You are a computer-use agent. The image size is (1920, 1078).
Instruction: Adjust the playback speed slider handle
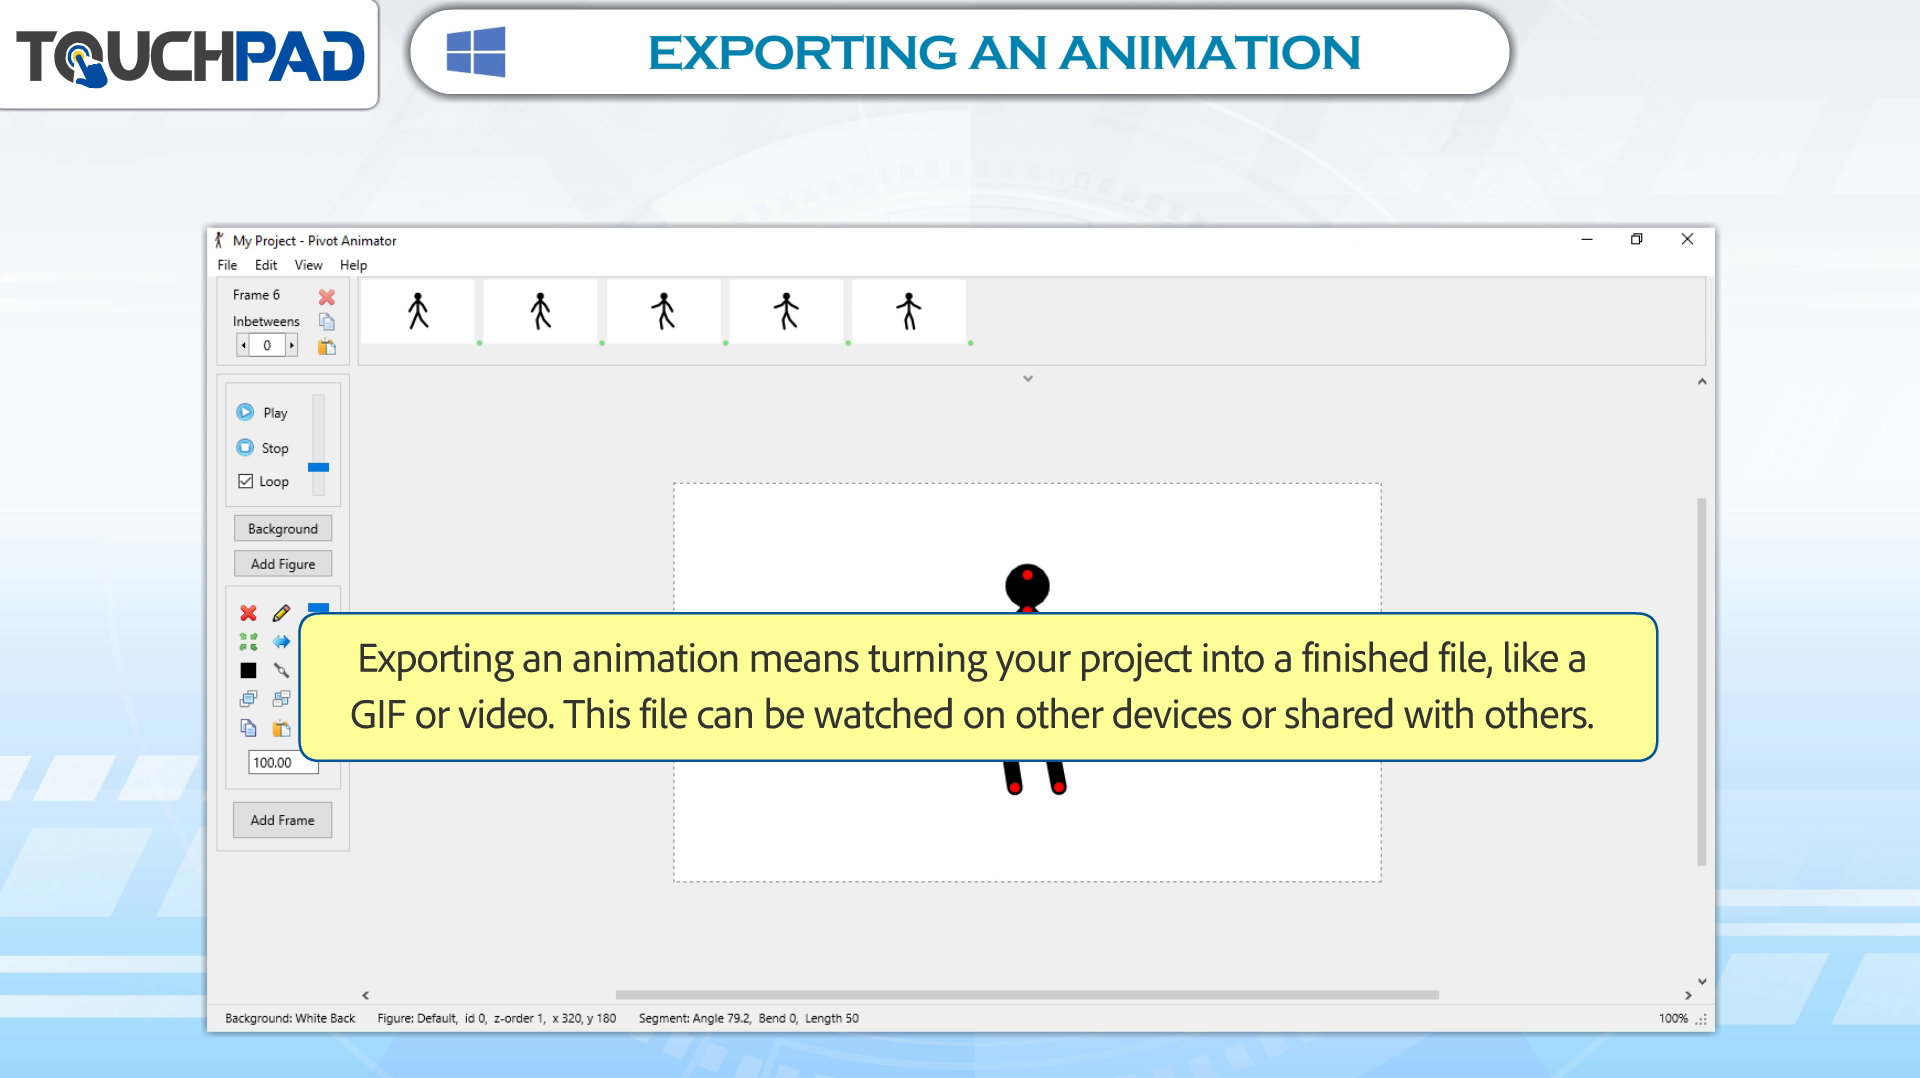(318, 467)
